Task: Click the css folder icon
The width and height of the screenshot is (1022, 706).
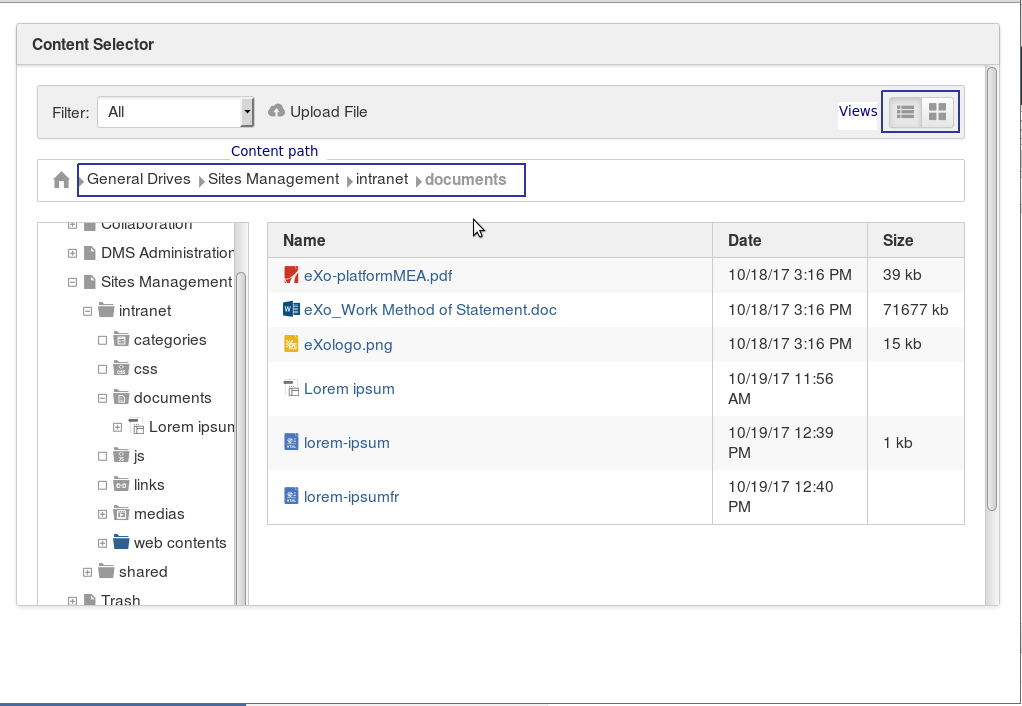Action: (121, 368)
